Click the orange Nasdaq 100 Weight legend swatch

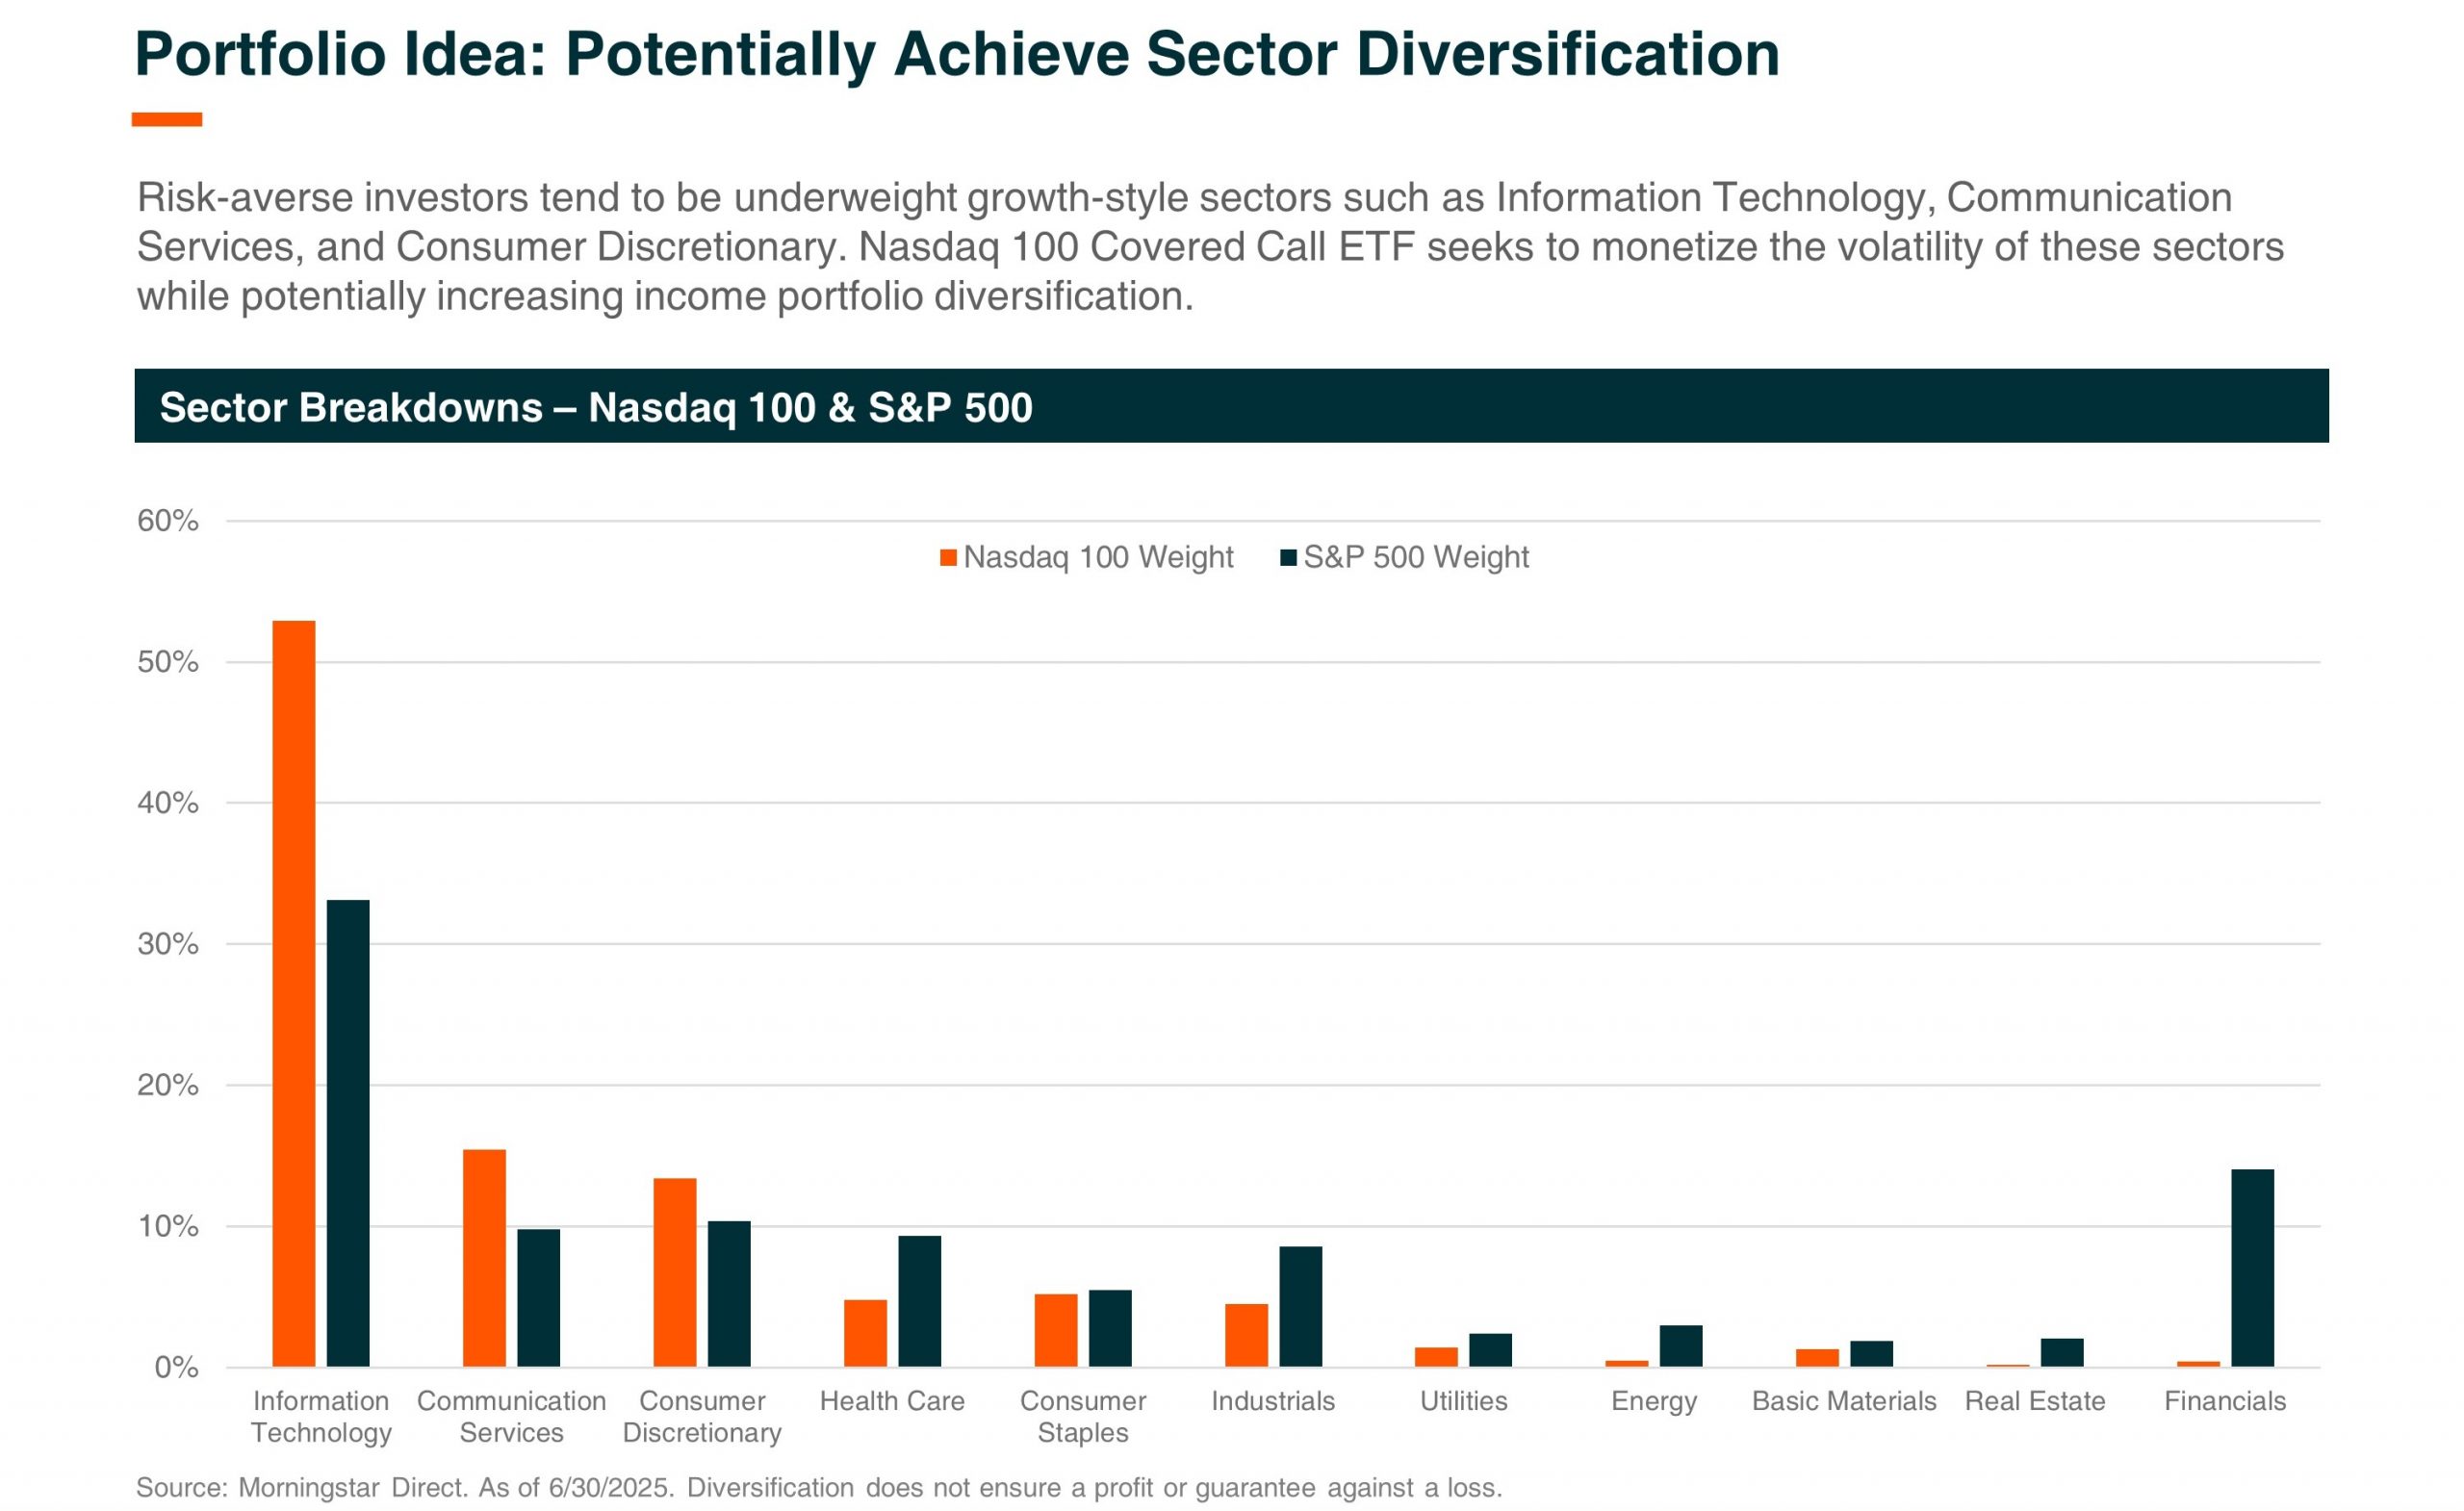tap(948, 558)
